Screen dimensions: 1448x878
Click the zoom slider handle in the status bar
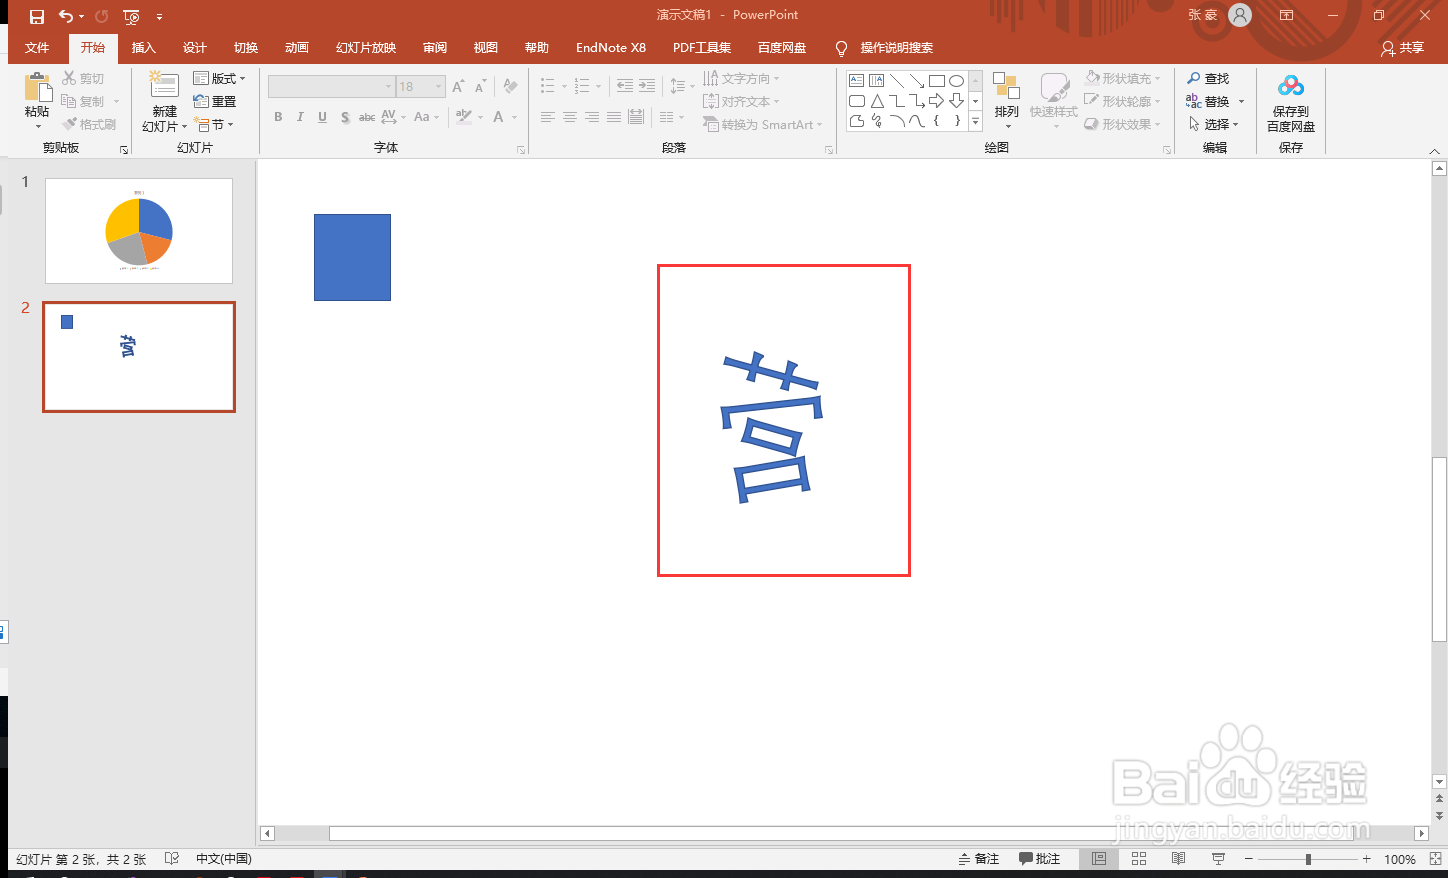(1308, 859)
